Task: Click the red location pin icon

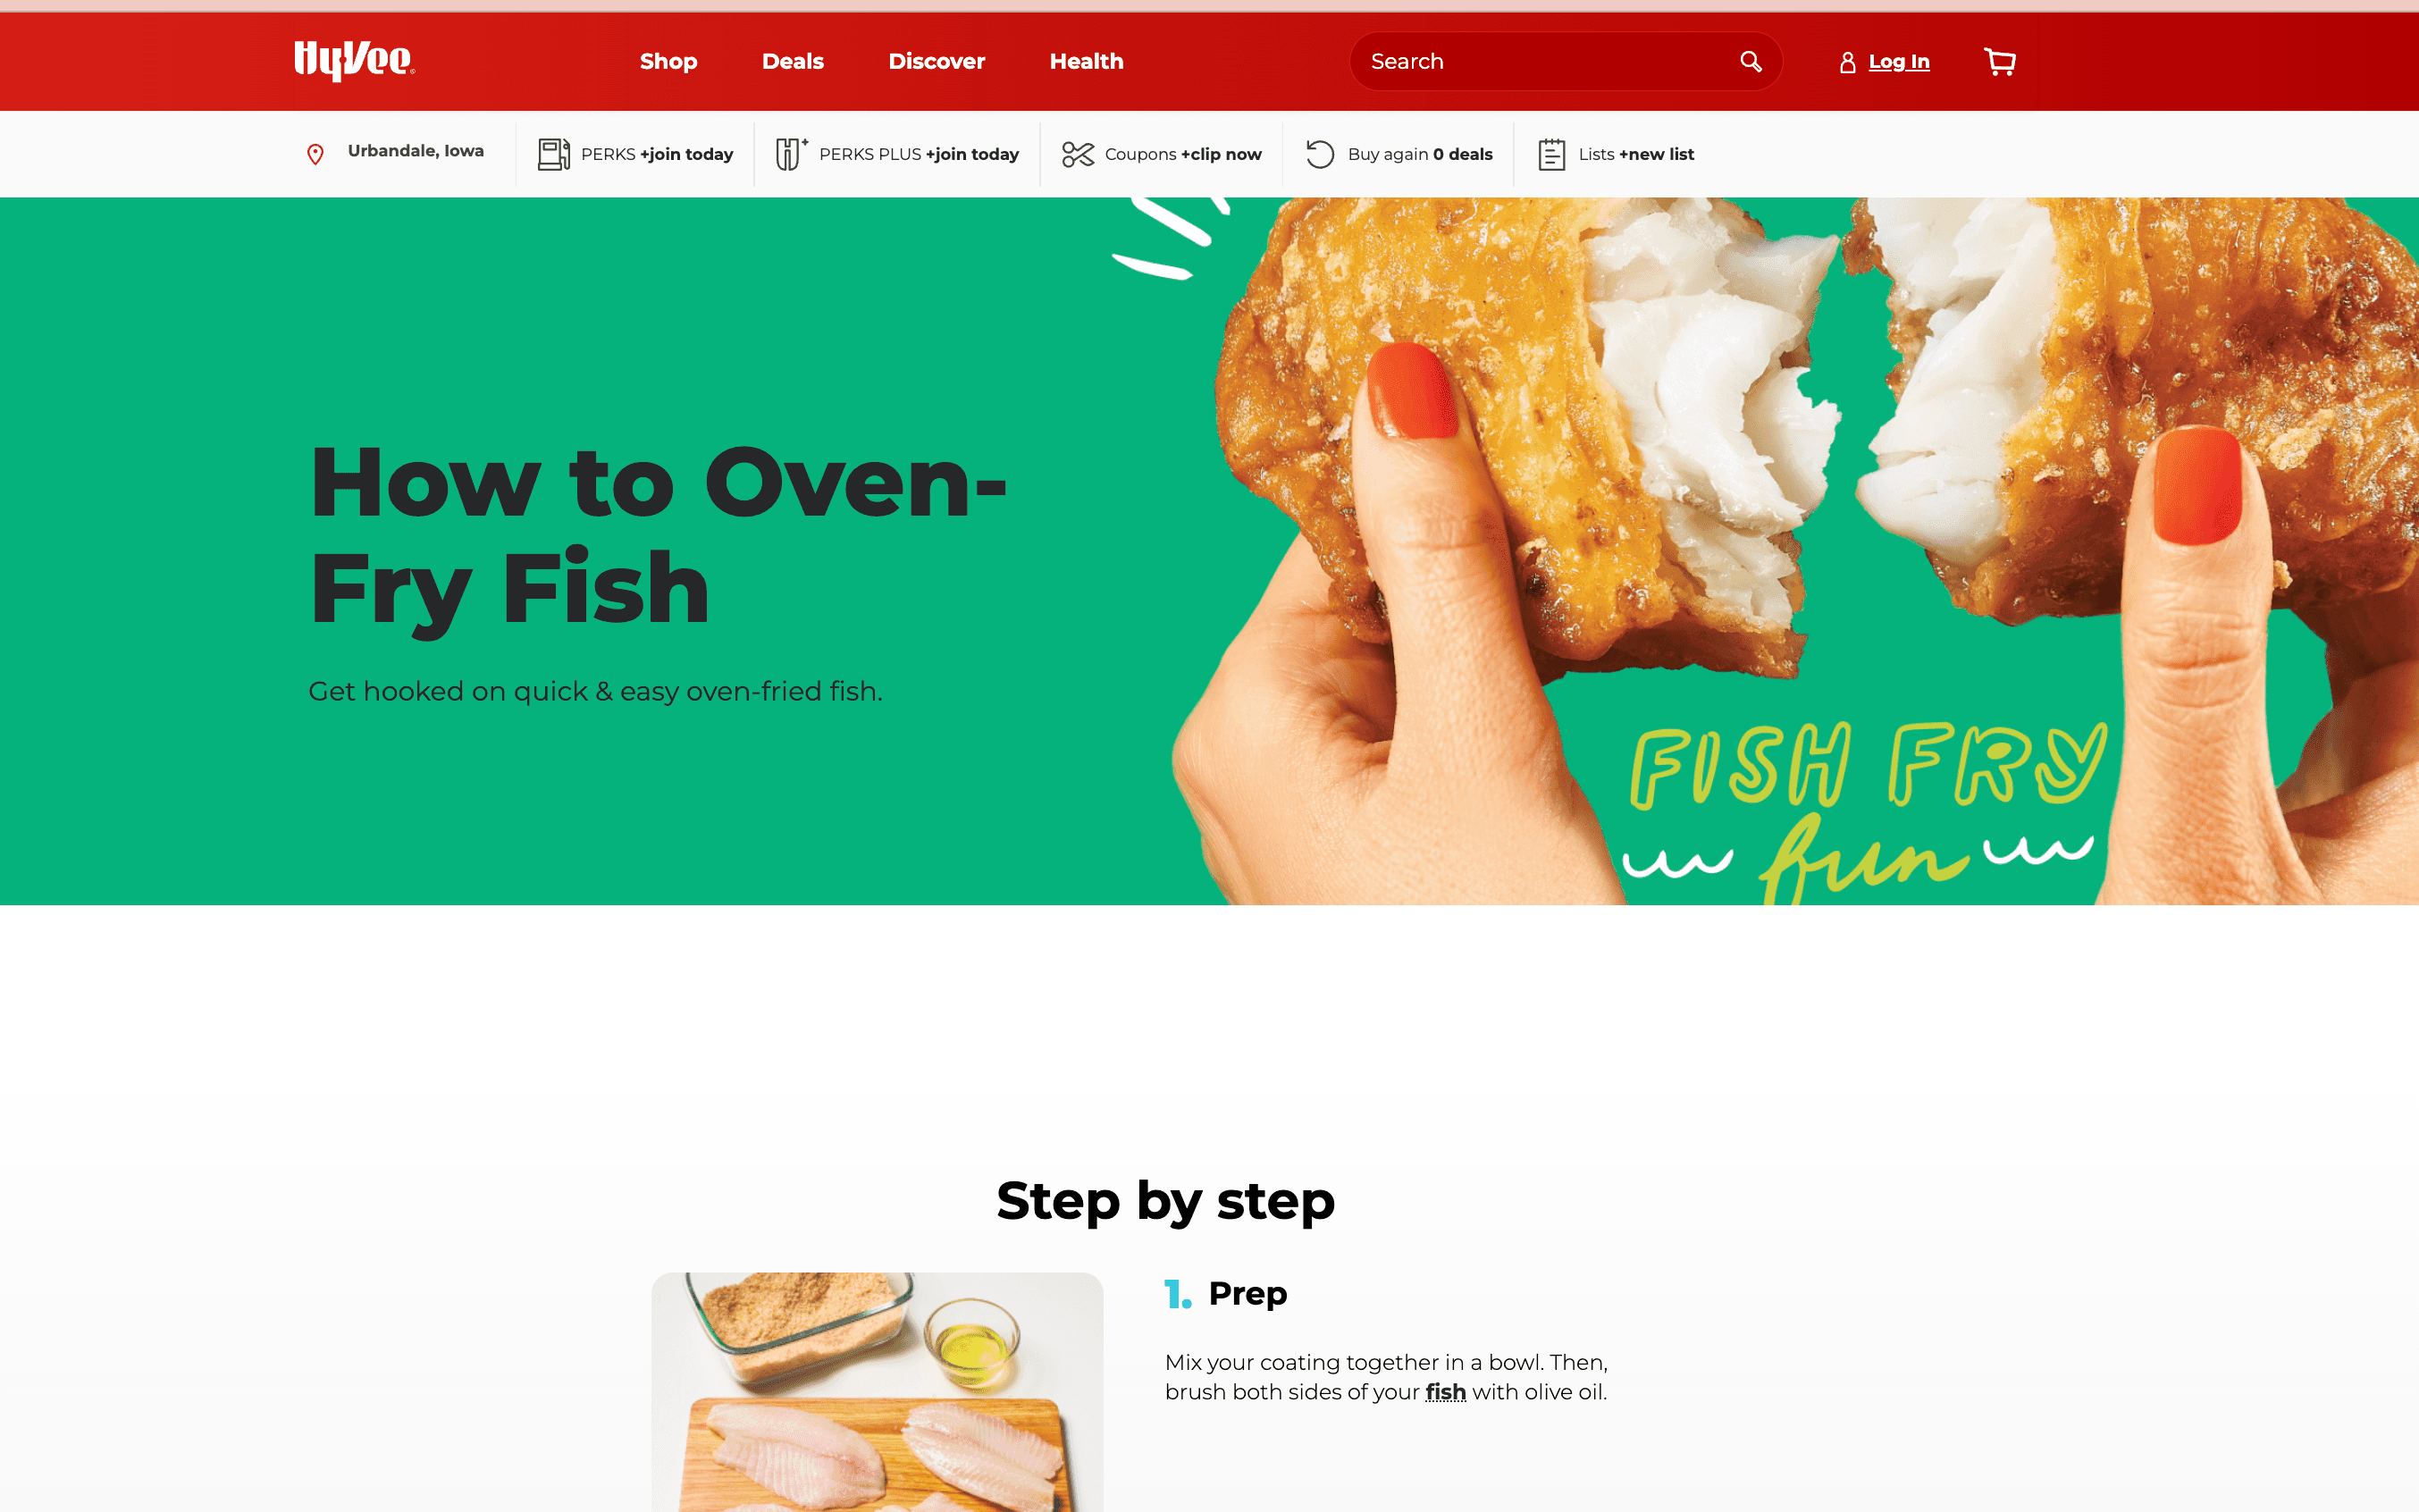Action: click(x=315, y=154)
